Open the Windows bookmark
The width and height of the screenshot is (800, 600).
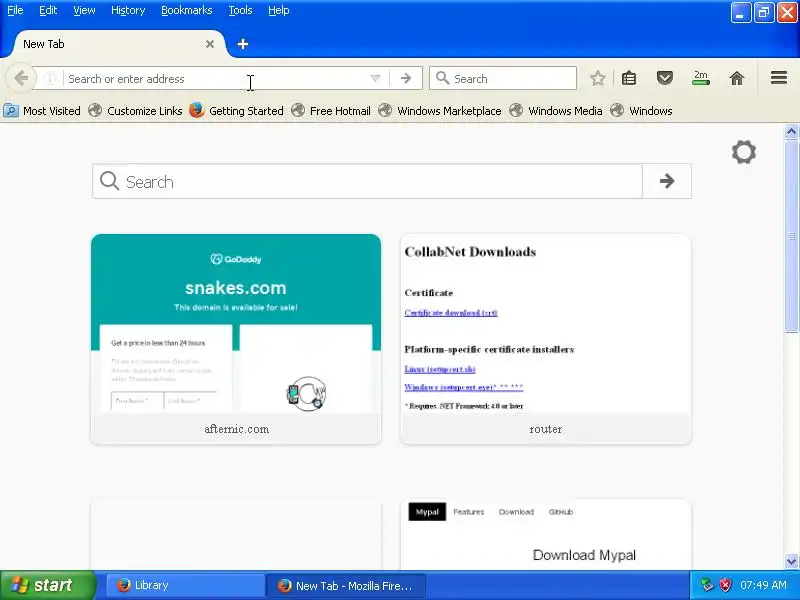[641, 111]
